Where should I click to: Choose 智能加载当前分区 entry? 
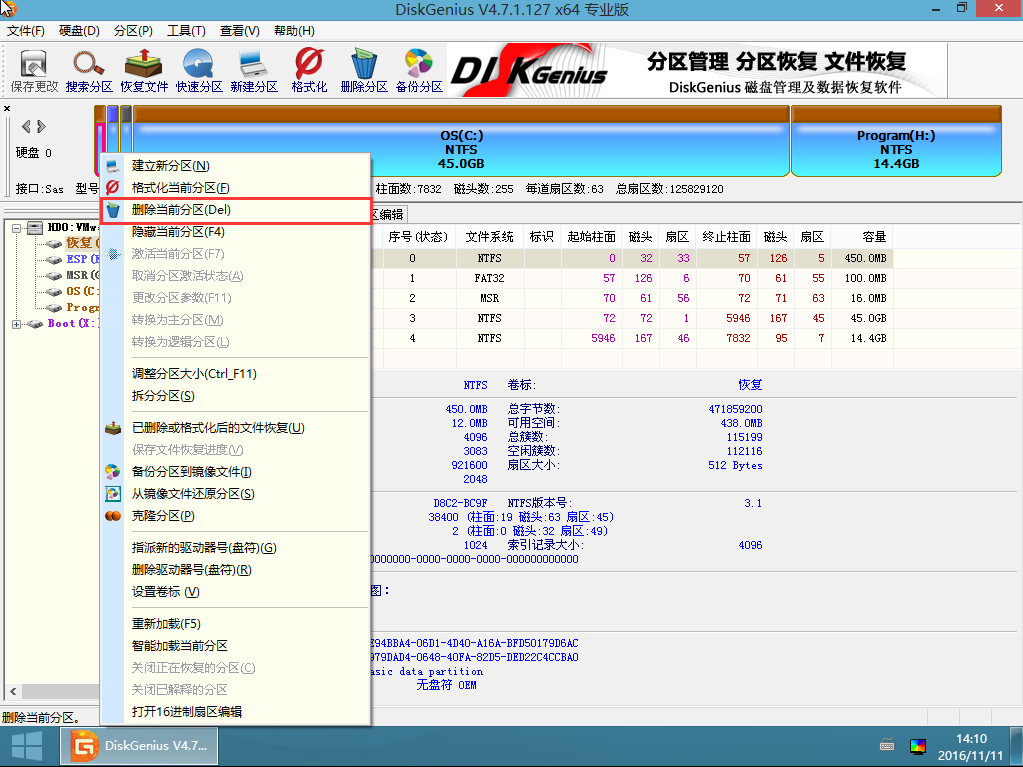(236, 646)
